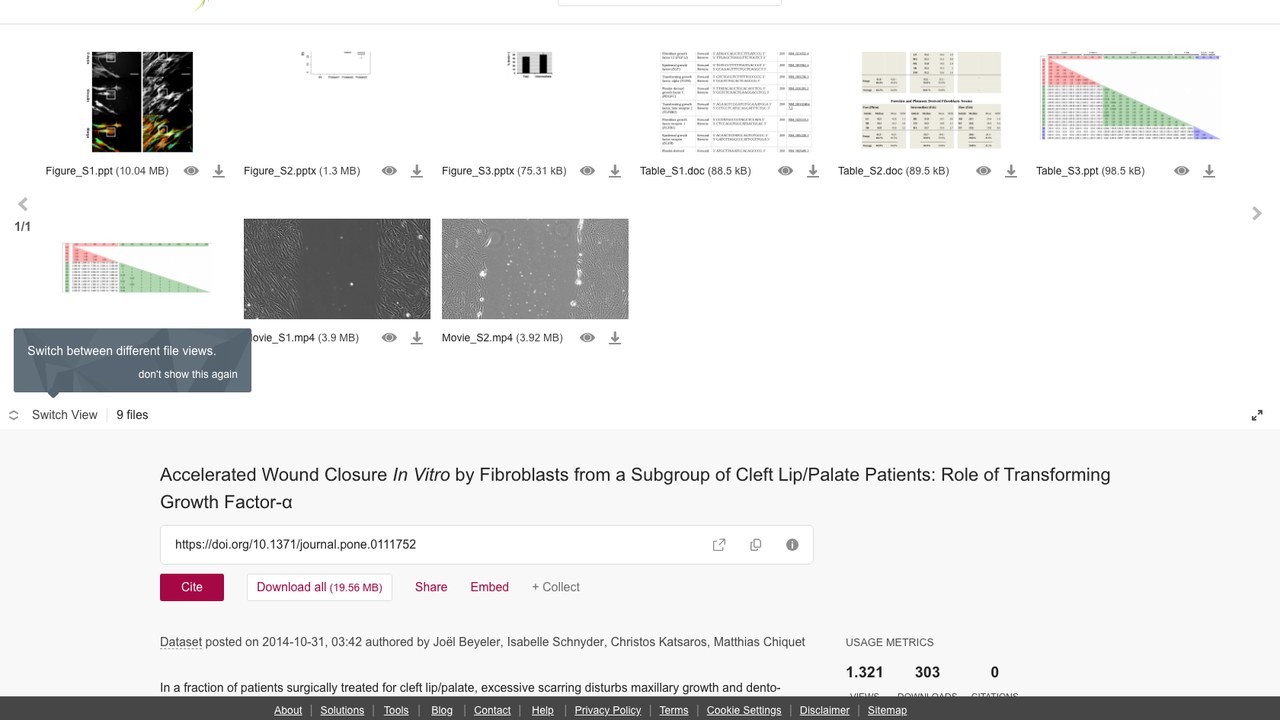
Task: Download the Movie_S2.mp4 file
Action: point(615,338)
